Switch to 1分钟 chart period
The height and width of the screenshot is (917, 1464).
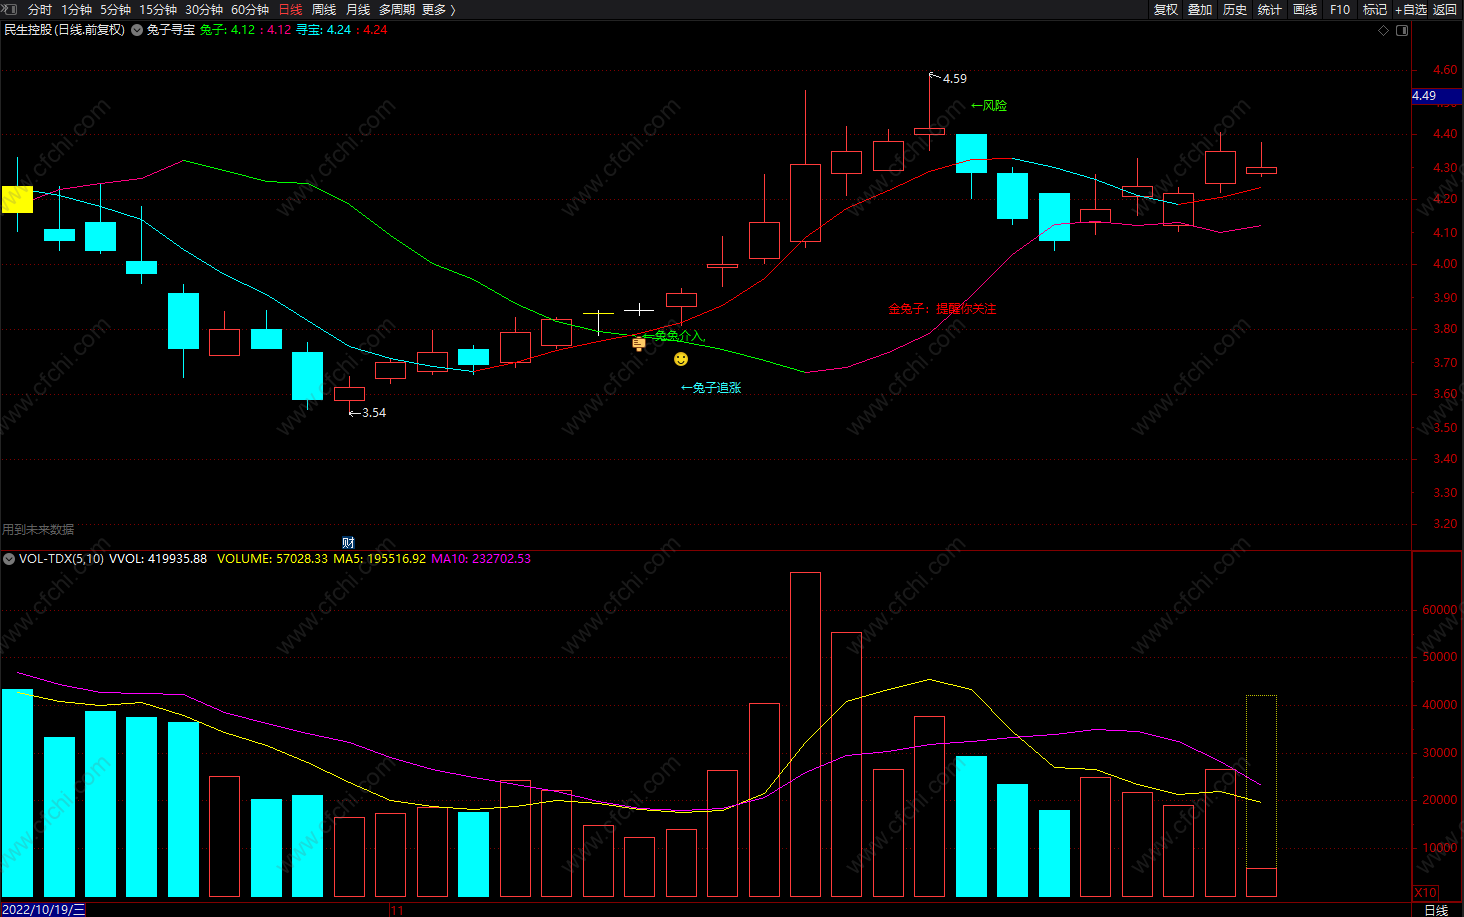click(x=76, y=9)
